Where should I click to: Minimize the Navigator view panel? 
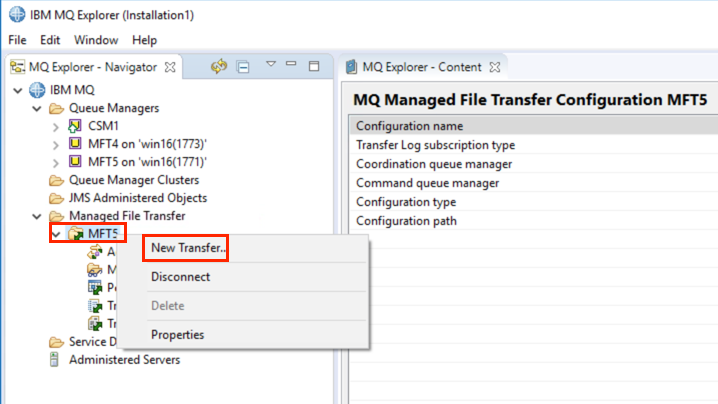pos(291,64)
